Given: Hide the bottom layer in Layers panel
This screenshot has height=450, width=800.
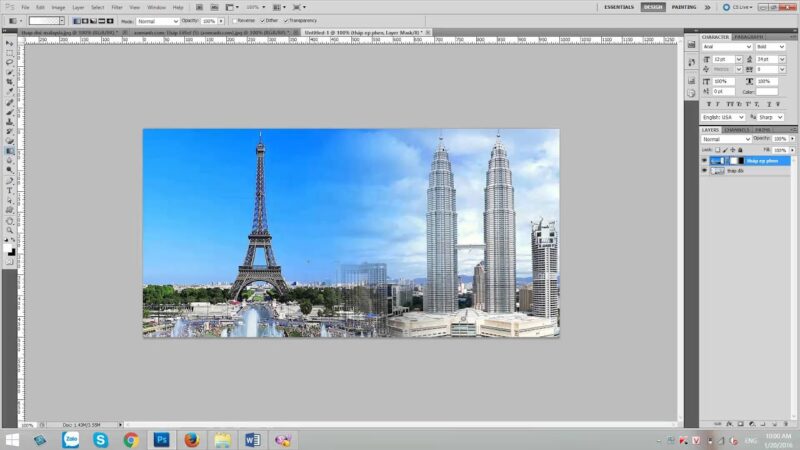Looking at the screenshot, I should point(705,171).
